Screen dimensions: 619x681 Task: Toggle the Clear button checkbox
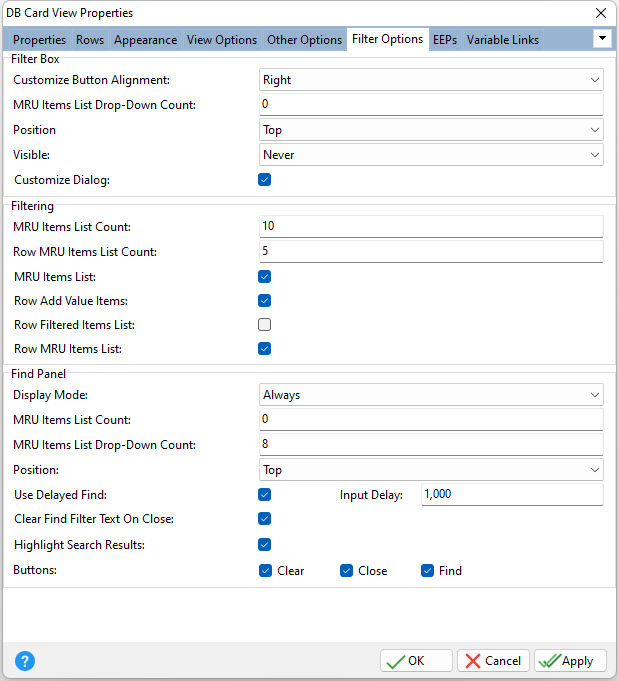pos(265,570)
